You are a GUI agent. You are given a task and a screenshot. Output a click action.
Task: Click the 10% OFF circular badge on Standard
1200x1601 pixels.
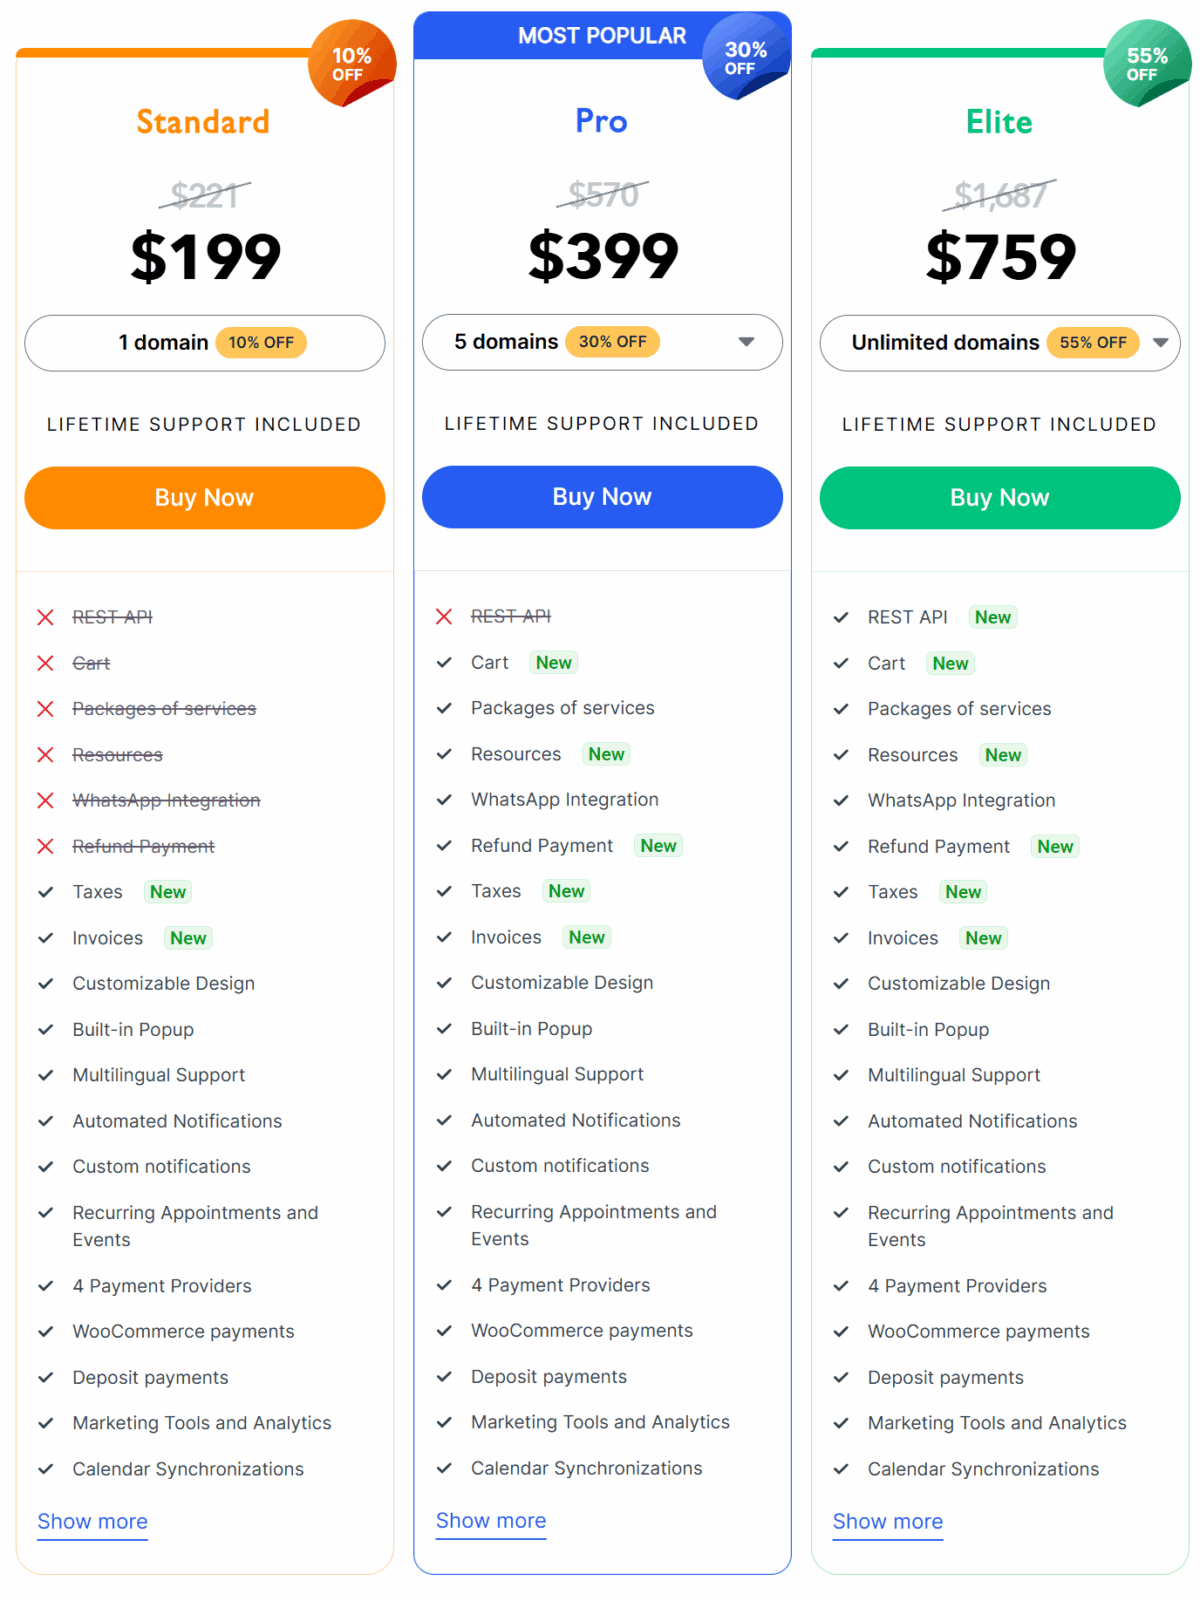click(352, 63)
